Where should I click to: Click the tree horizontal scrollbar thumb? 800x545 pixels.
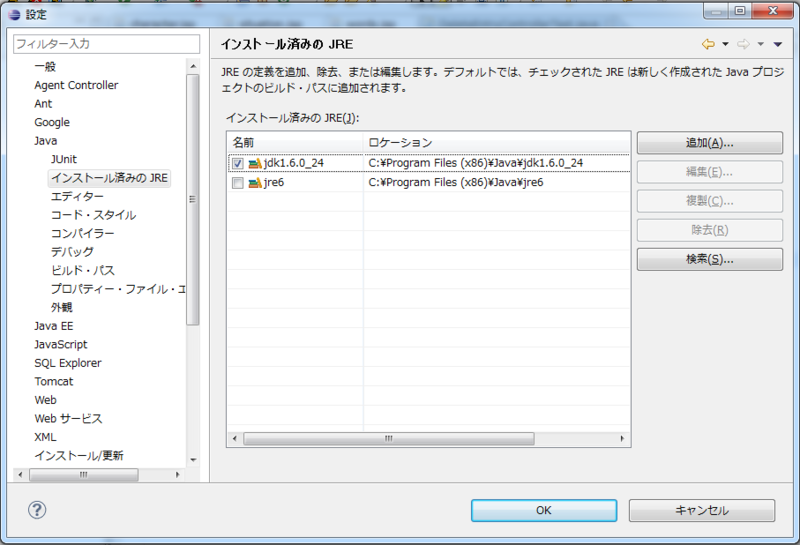click(x=84, y=475)
